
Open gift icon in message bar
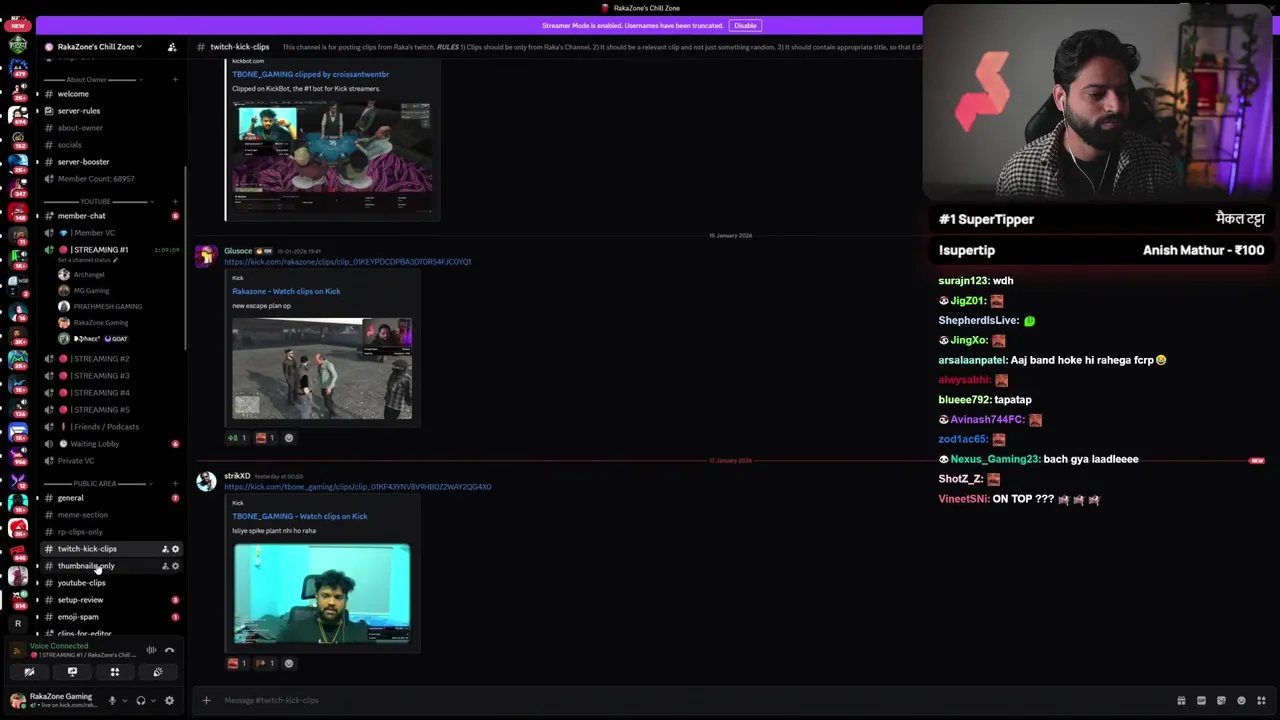[x=1181, y=700]
